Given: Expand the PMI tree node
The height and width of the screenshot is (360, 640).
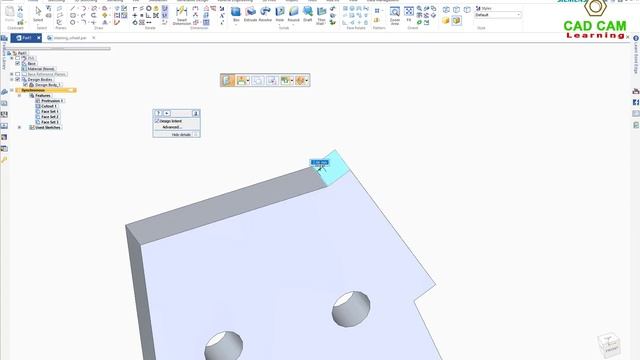Looking at the screenshot, I should (x=12, y=58).
